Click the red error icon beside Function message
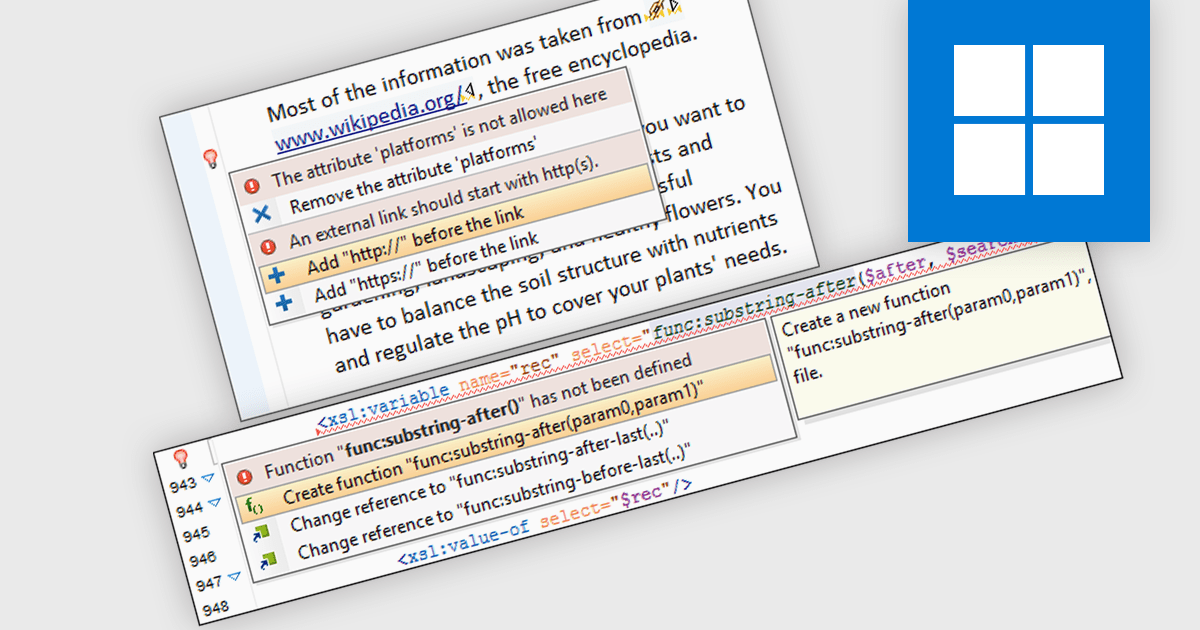Screen dimensions: 1200x630 point(243,475)
